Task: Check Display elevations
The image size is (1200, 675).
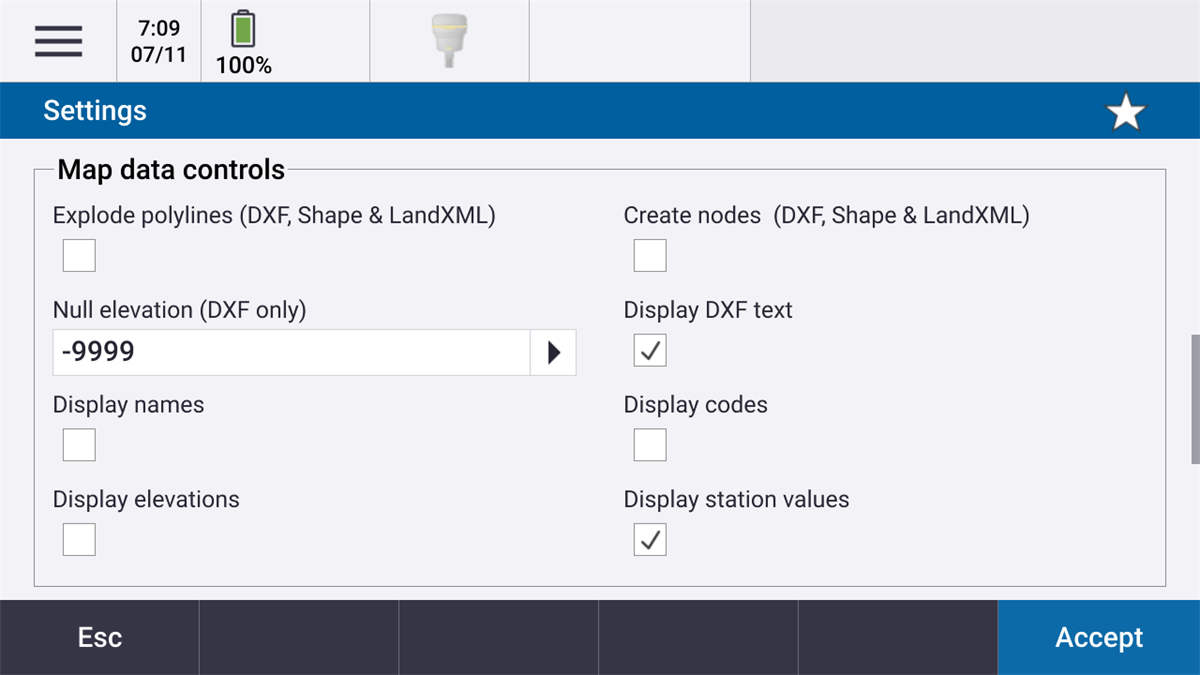Action: (78, 539)
